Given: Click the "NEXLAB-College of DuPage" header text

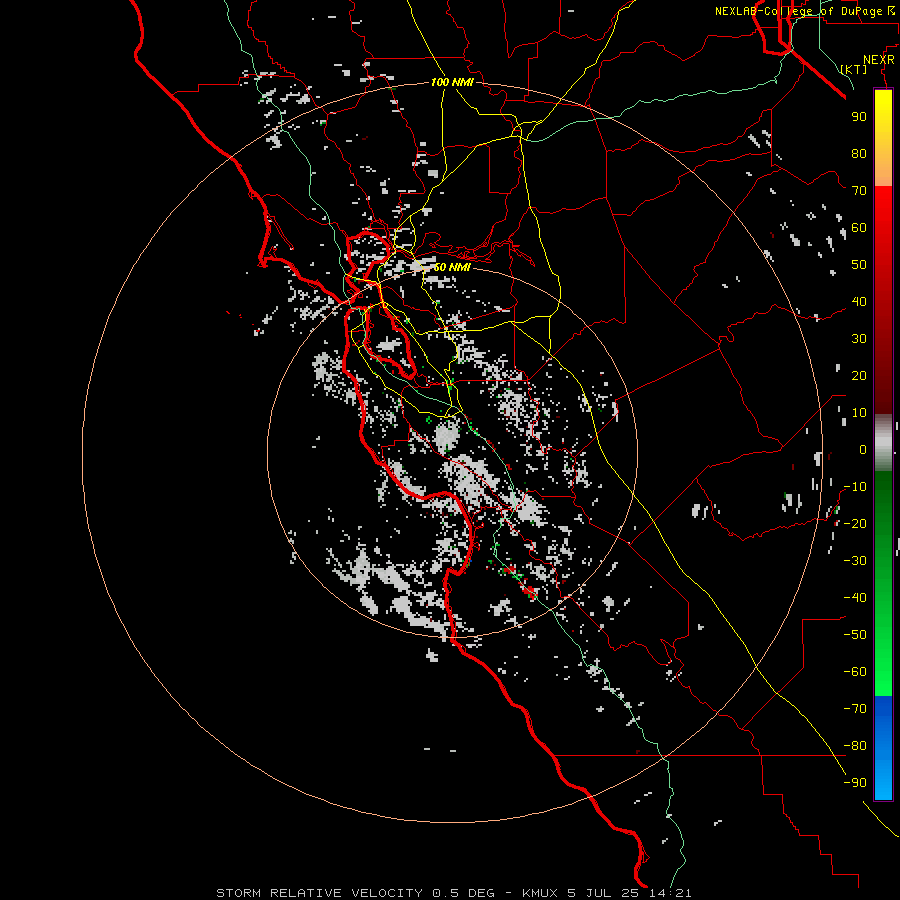Looking at the screenshot, I should tap(798, 11).
